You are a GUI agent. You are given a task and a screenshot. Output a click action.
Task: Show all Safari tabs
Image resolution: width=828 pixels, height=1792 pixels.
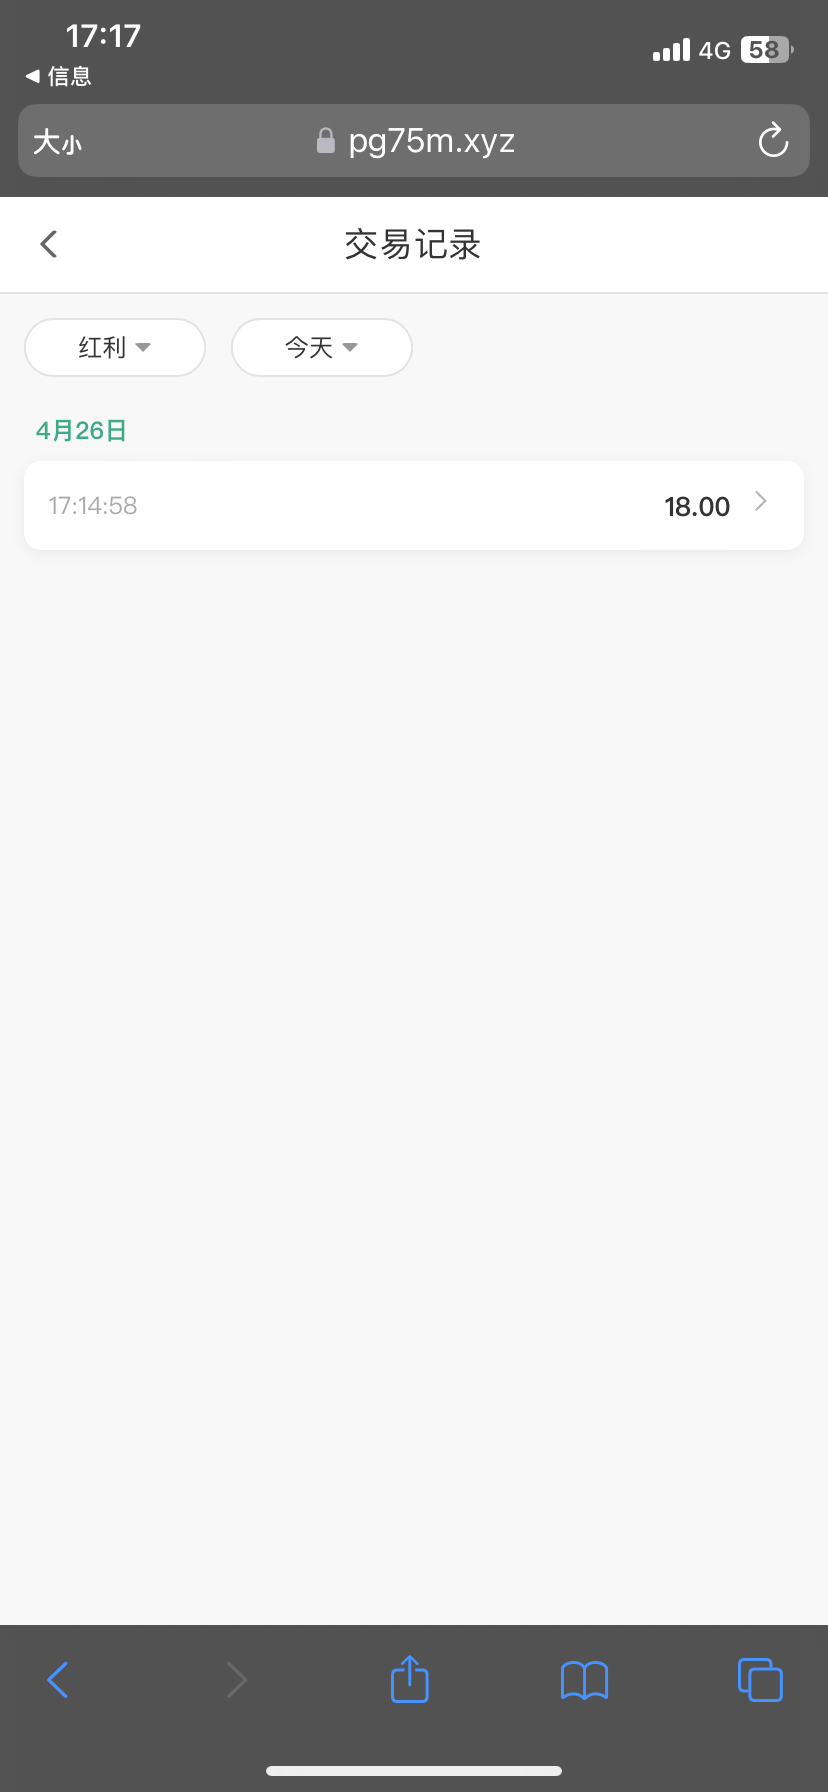click(x=760, y=1680)
